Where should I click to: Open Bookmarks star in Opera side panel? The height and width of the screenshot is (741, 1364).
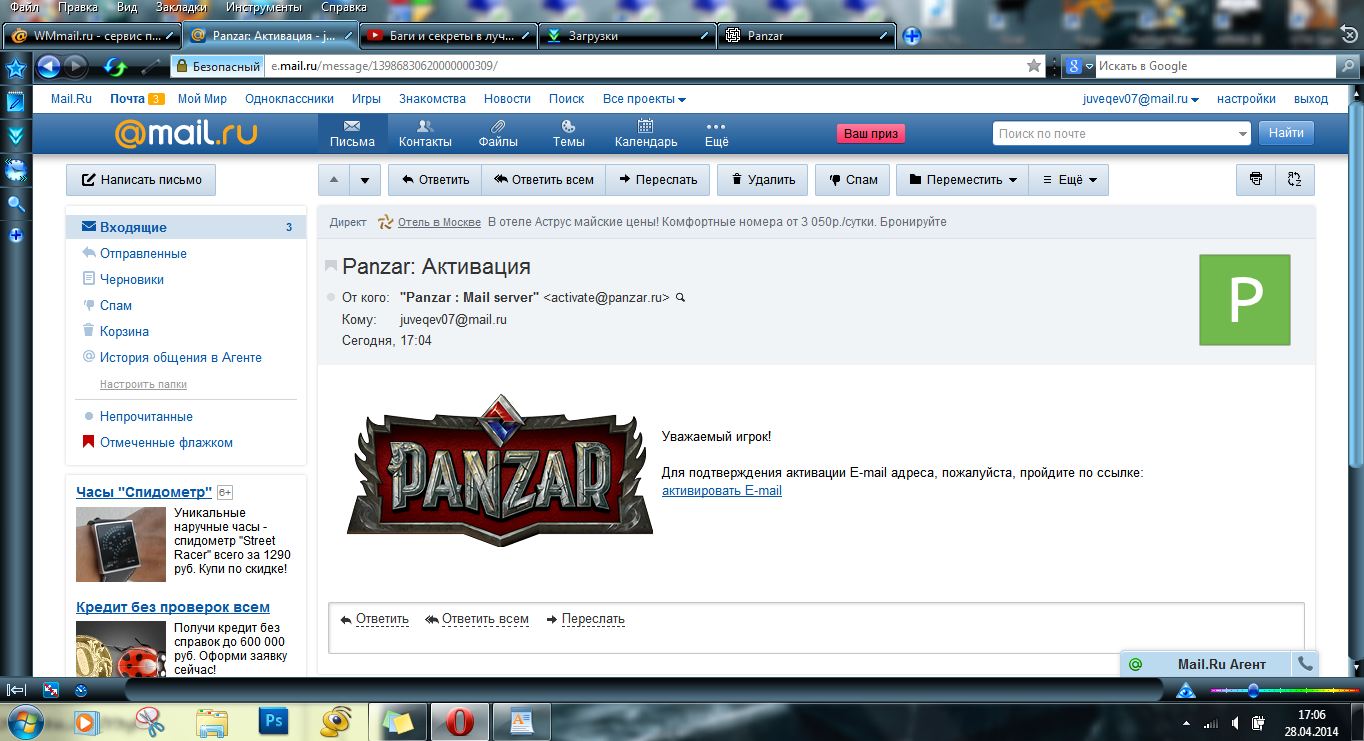(x=16, y=68)
